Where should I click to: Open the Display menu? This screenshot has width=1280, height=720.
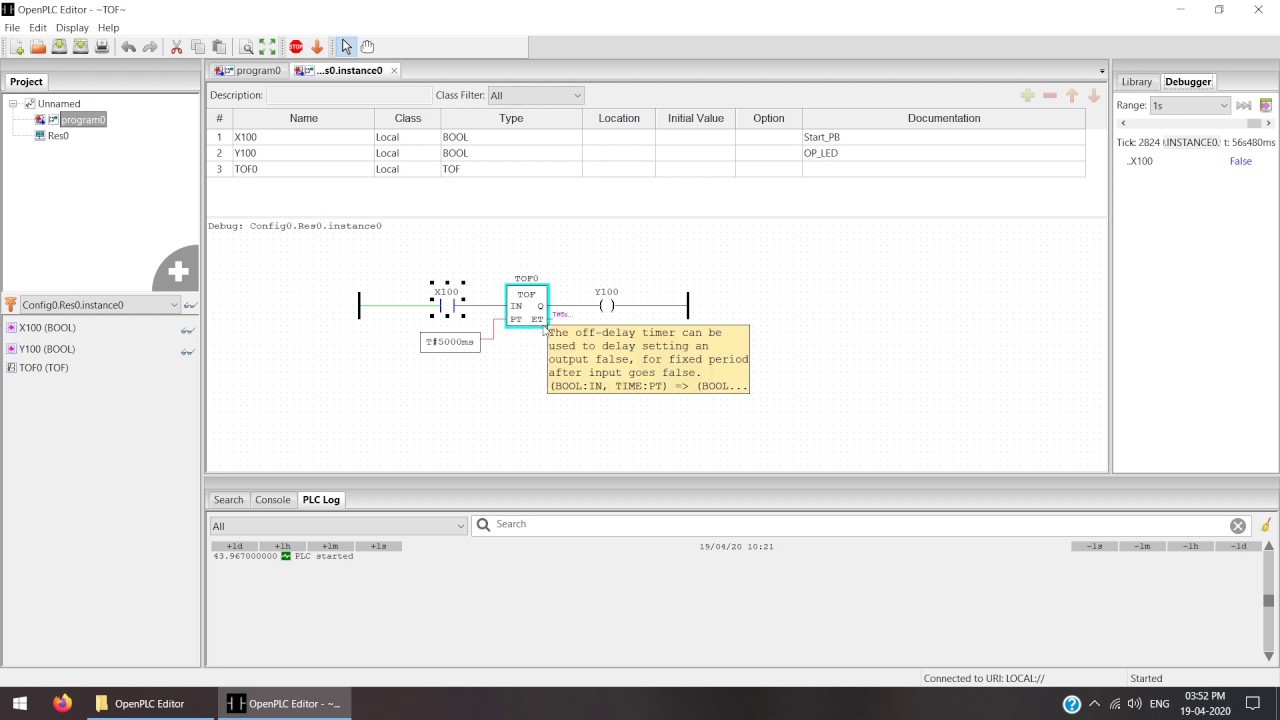coord(72,27)
